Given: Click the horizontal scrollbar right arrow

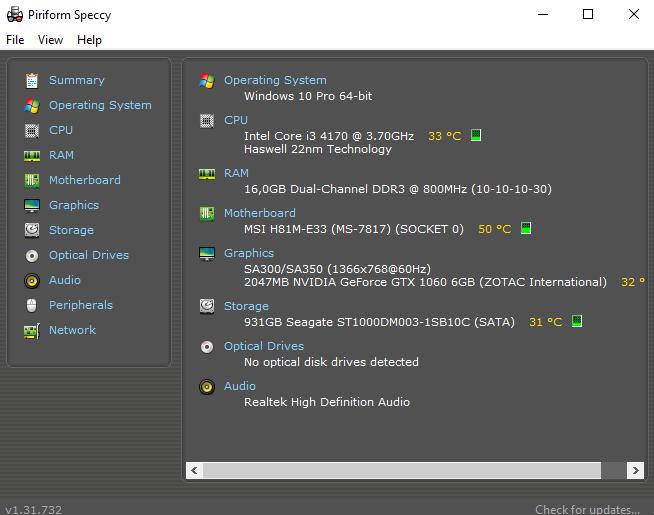Looking at the screenshot, I should 636,470.
